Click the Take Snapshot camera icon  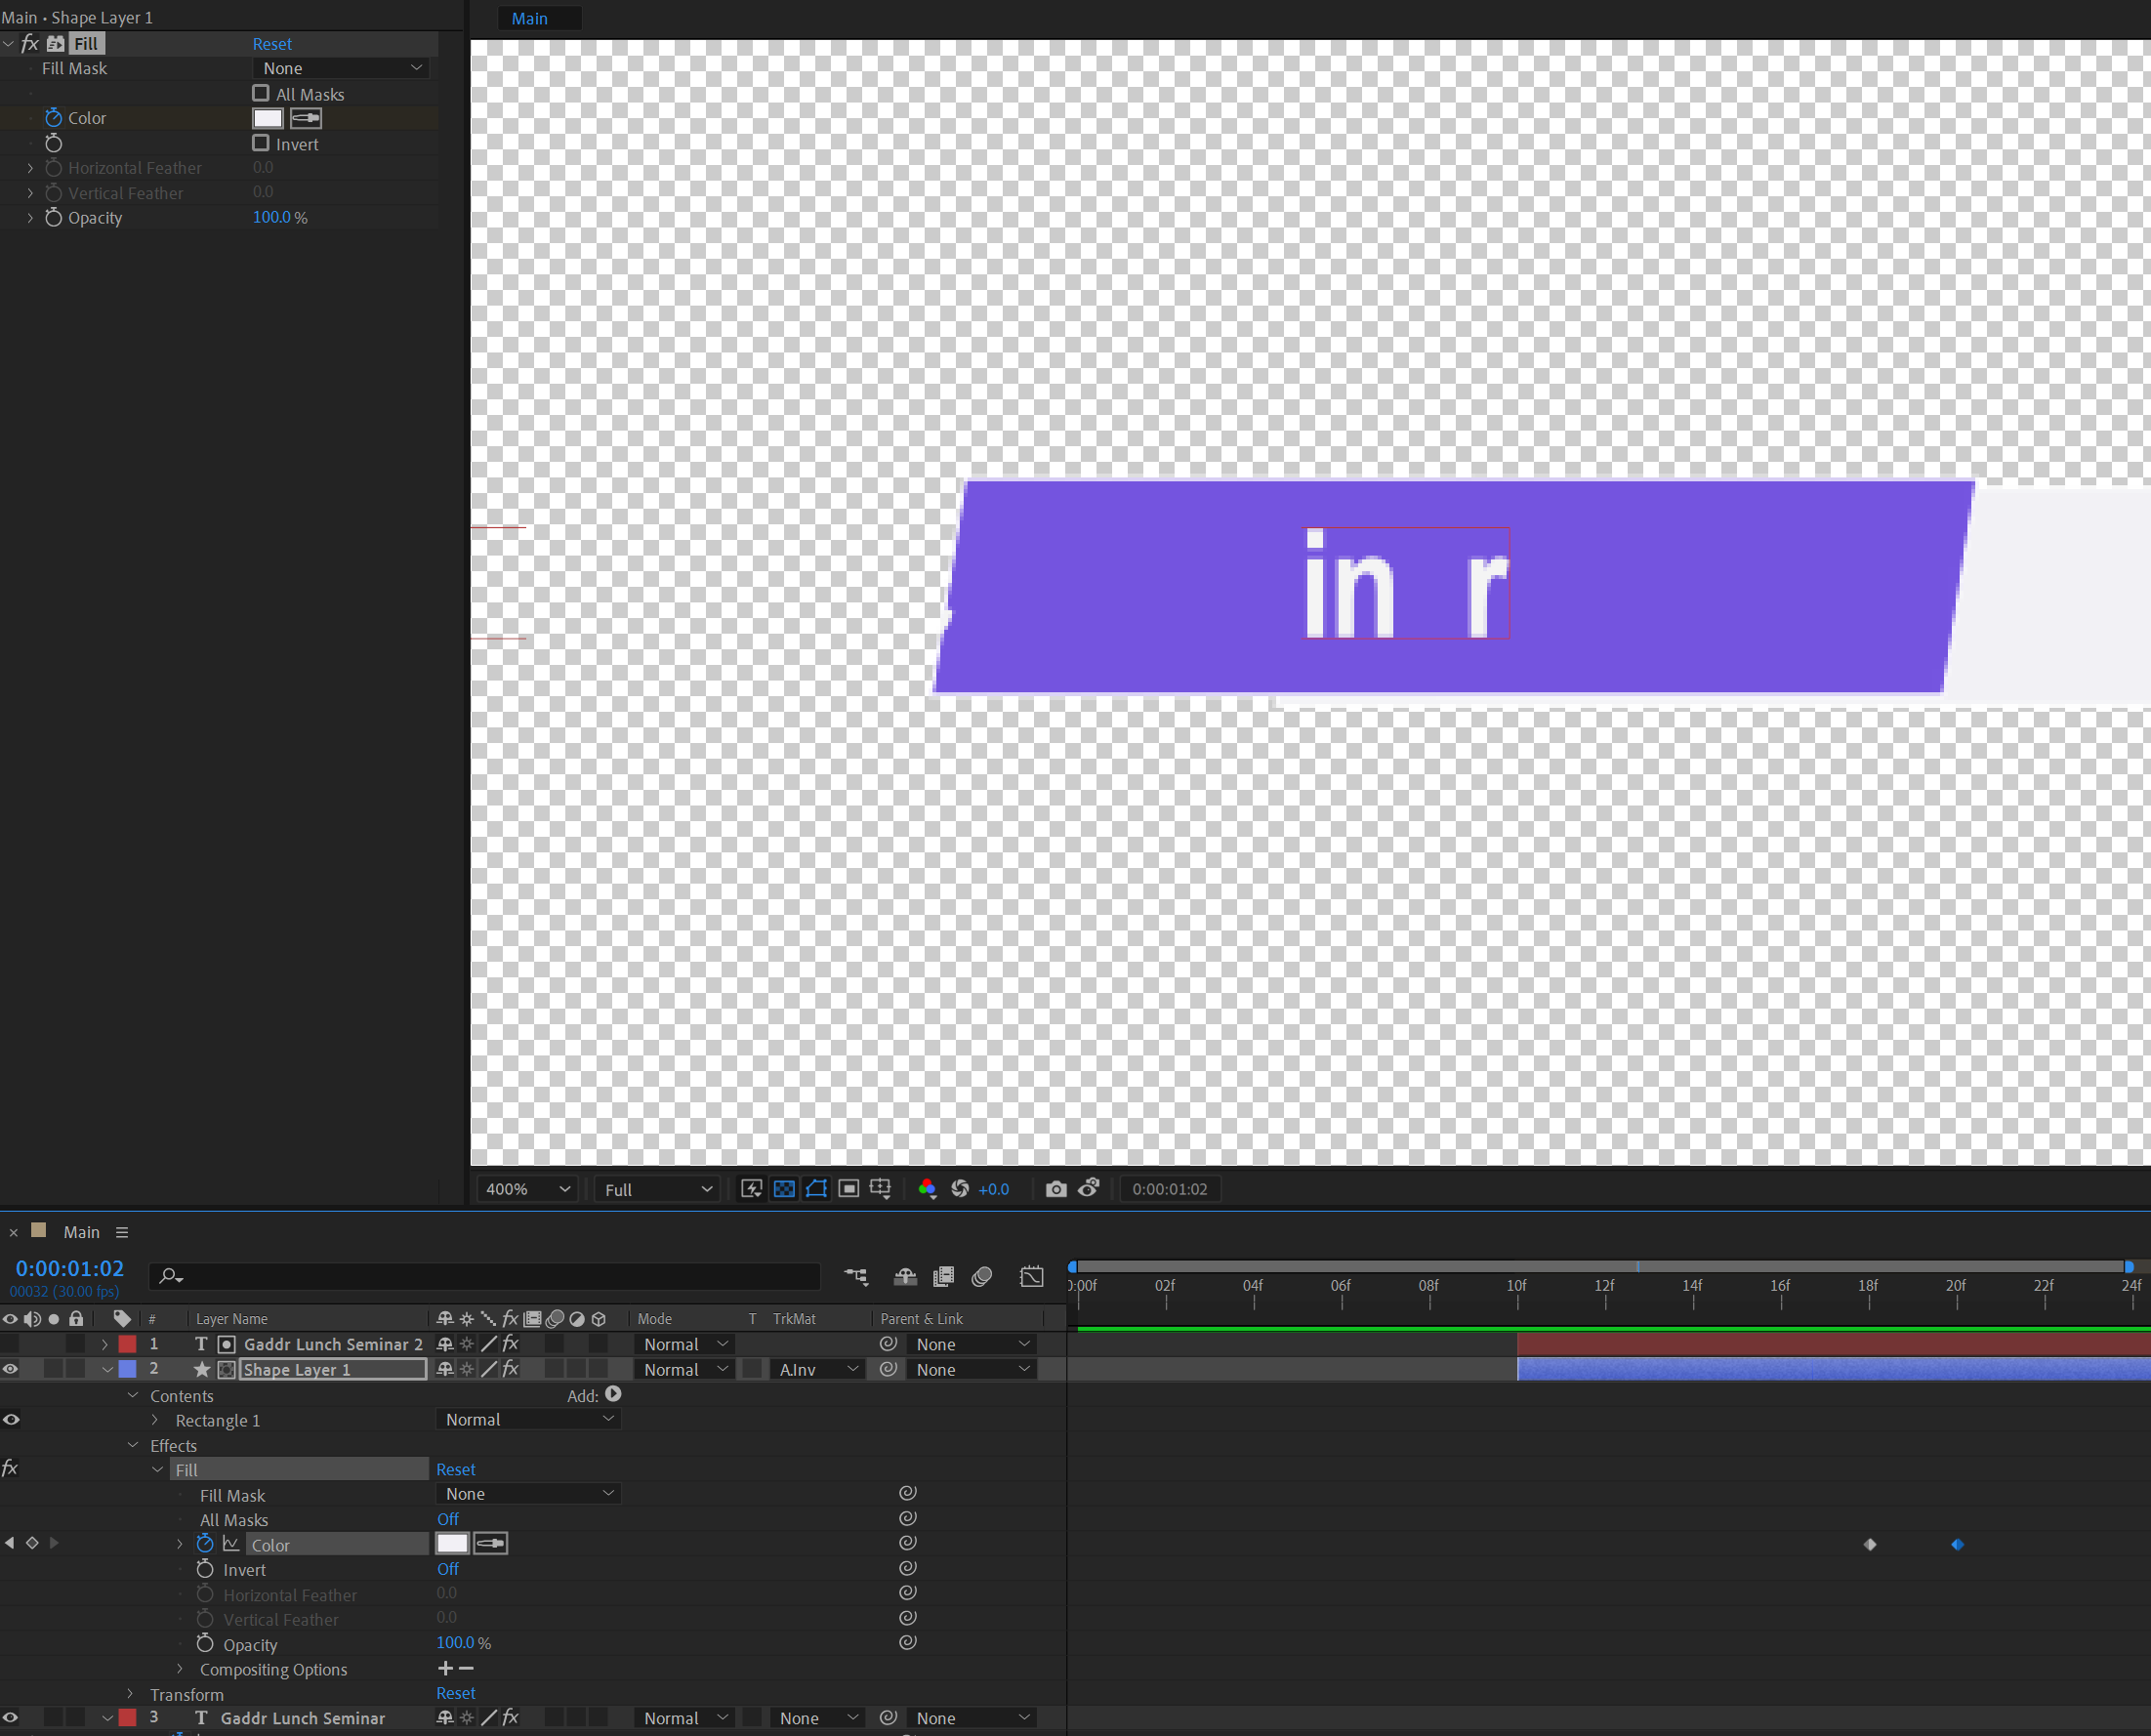point(1055,1189)
